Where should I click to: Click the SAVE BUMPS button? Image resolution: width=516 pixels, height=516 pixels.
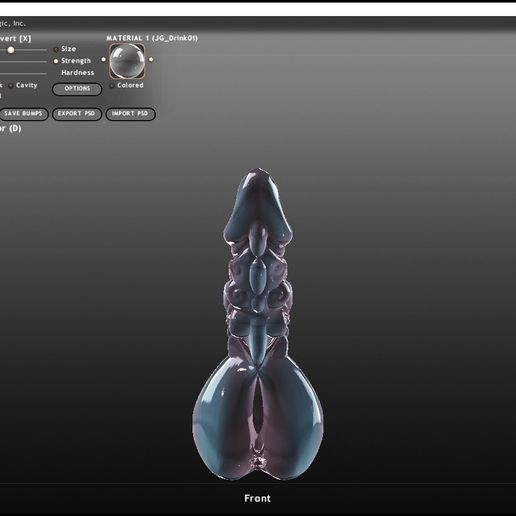[x=23, y=114]
